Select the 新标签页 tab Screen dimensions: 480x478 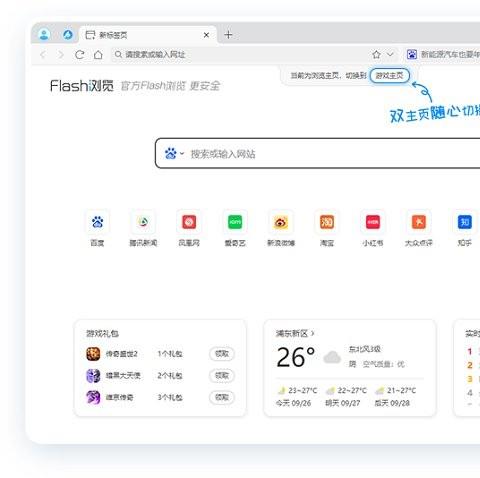[148, 35]
